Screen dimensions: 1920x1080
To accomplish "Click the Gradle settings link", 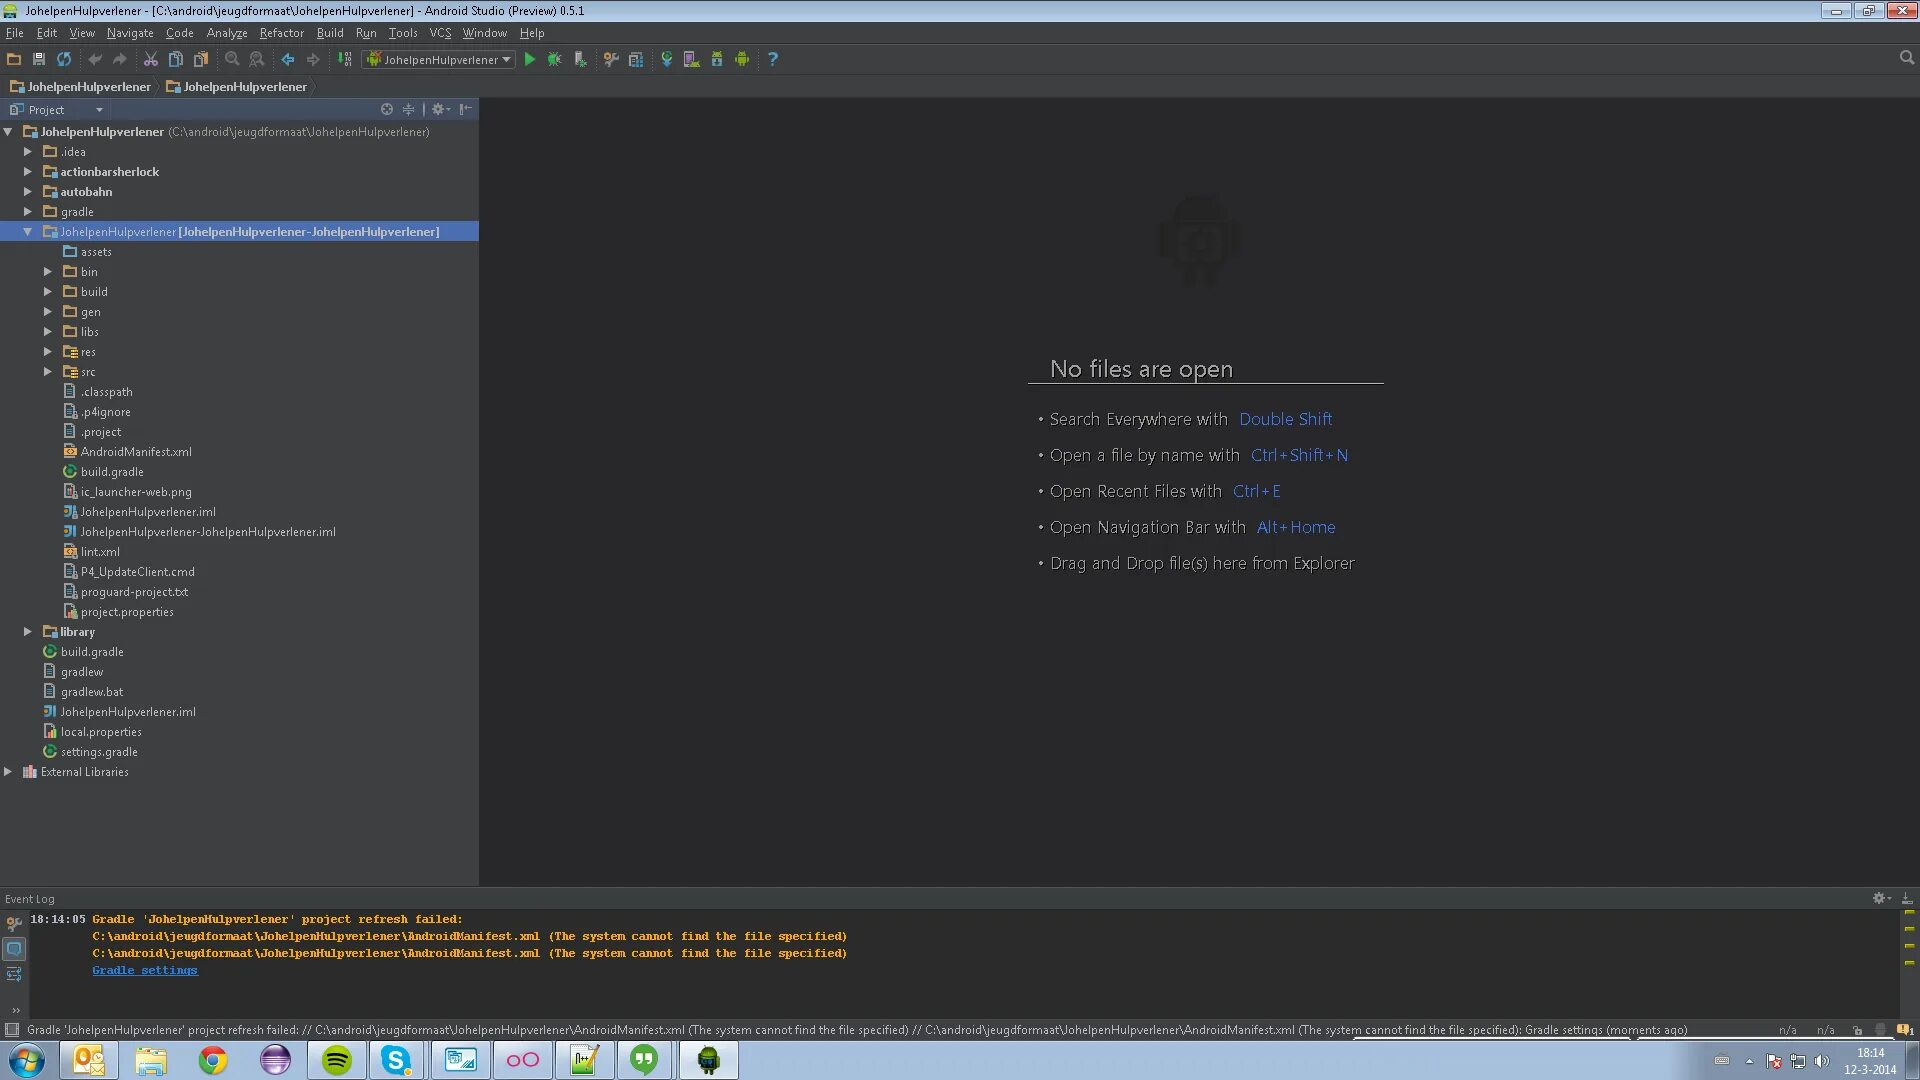I will tap(145, 971).
